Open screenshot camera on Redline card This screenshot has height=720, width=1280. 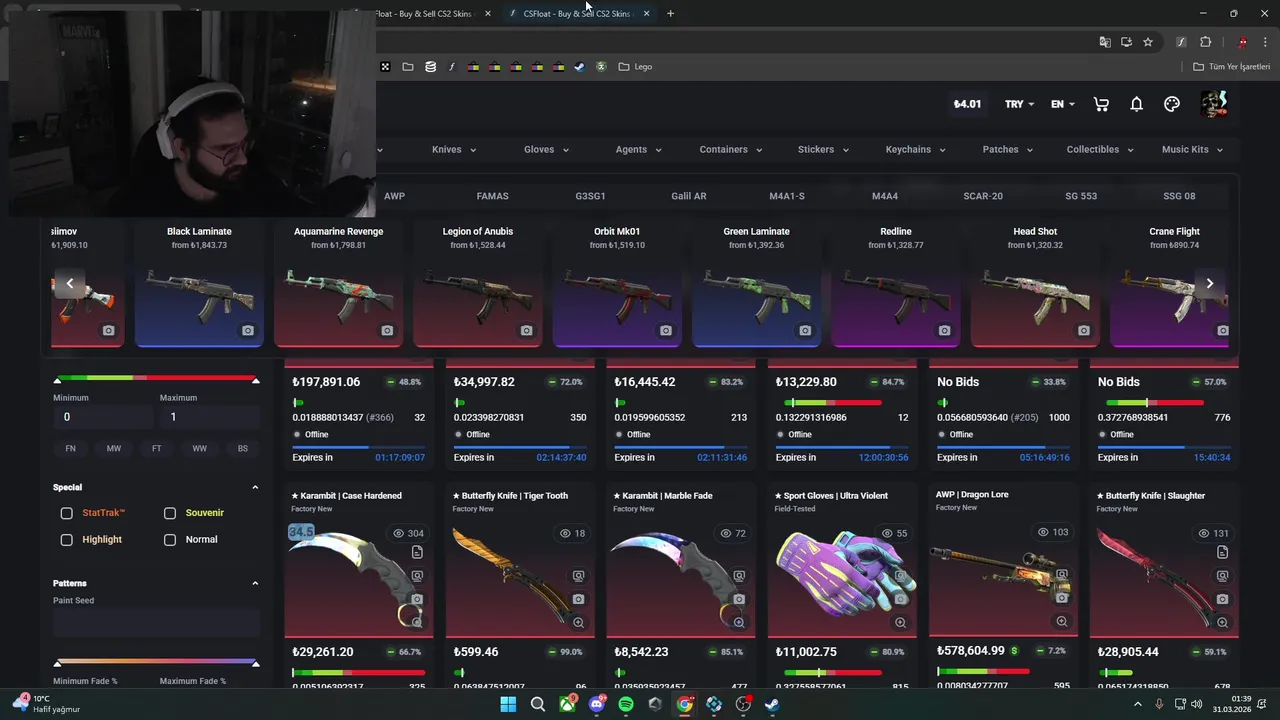[944, 331]
